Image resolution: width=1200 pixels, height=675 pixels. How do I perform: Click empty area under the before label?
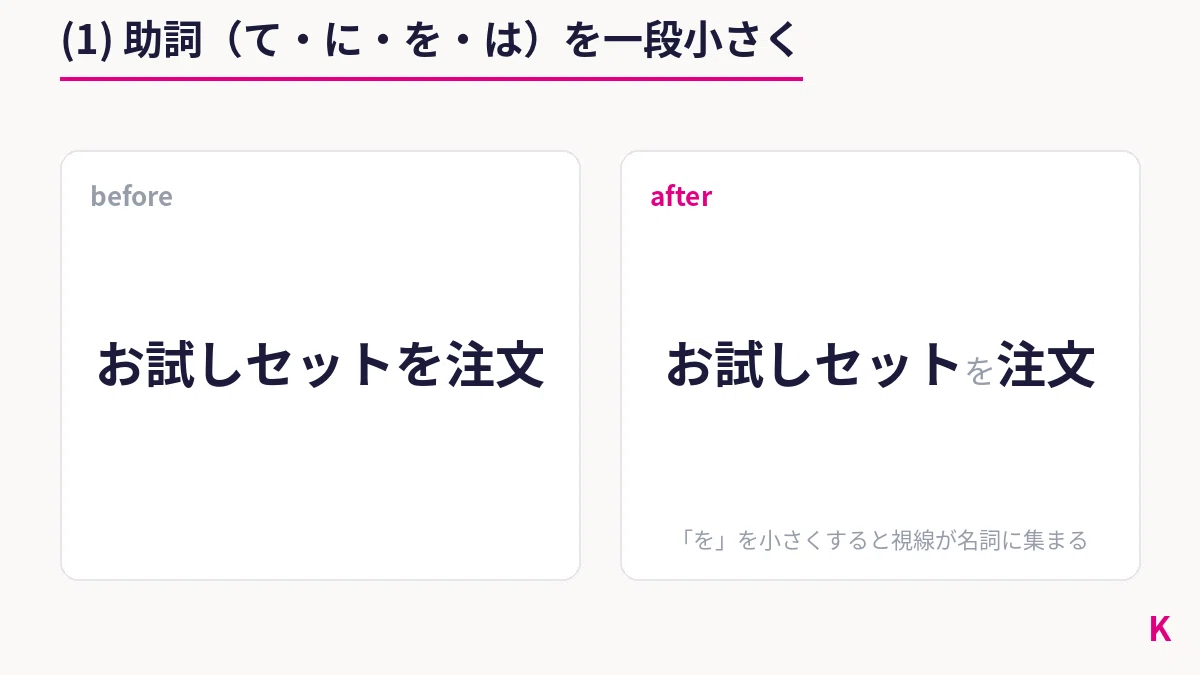coord(320,270)
